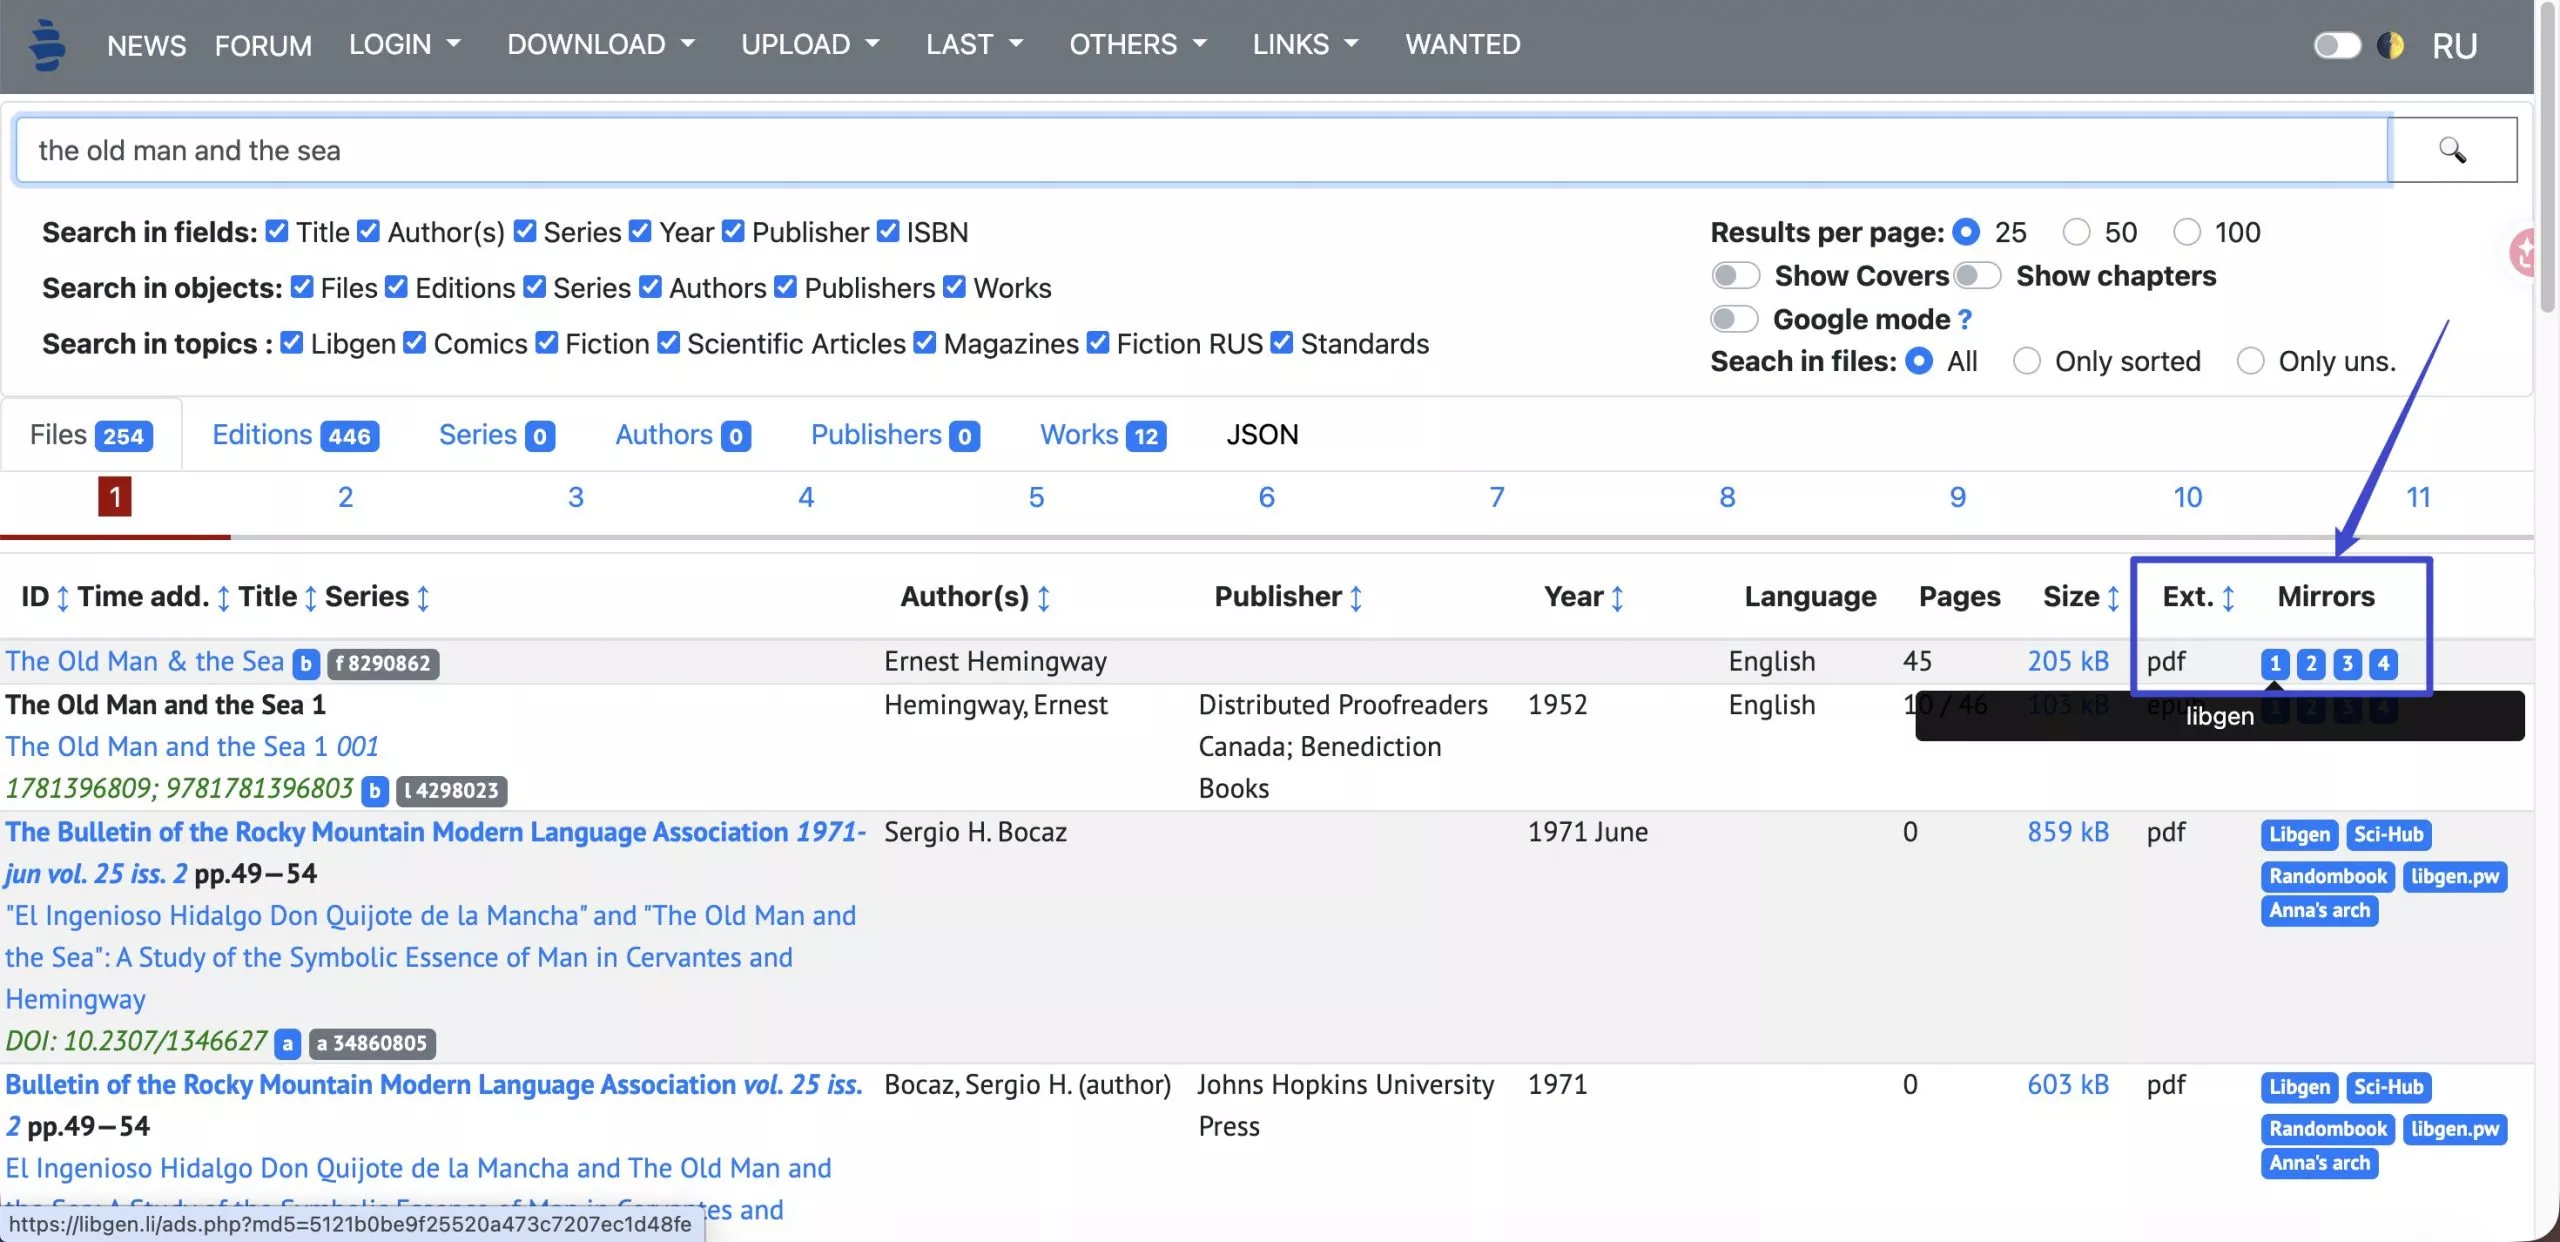Click the '?' help icon beside Google mode
The height and width of the screenshot is (1242, 2560).
tap(1964, 319)
